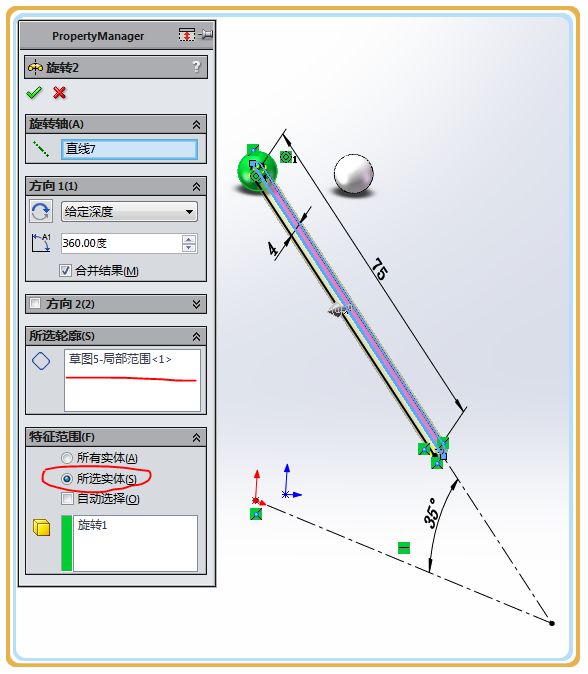Toggle 自动选择(O) checkbox
This screenshot has height=674, width=588.
[67, 499]
